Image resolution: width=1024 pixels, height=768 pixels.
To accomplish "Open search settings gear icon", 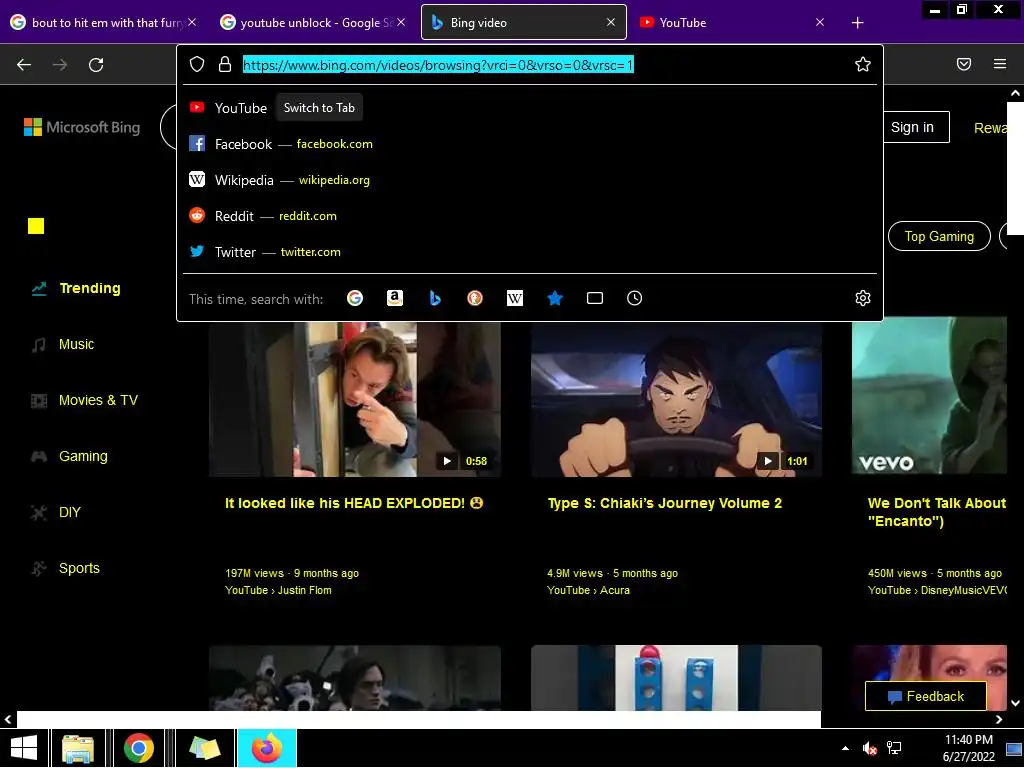I will 863,298.
